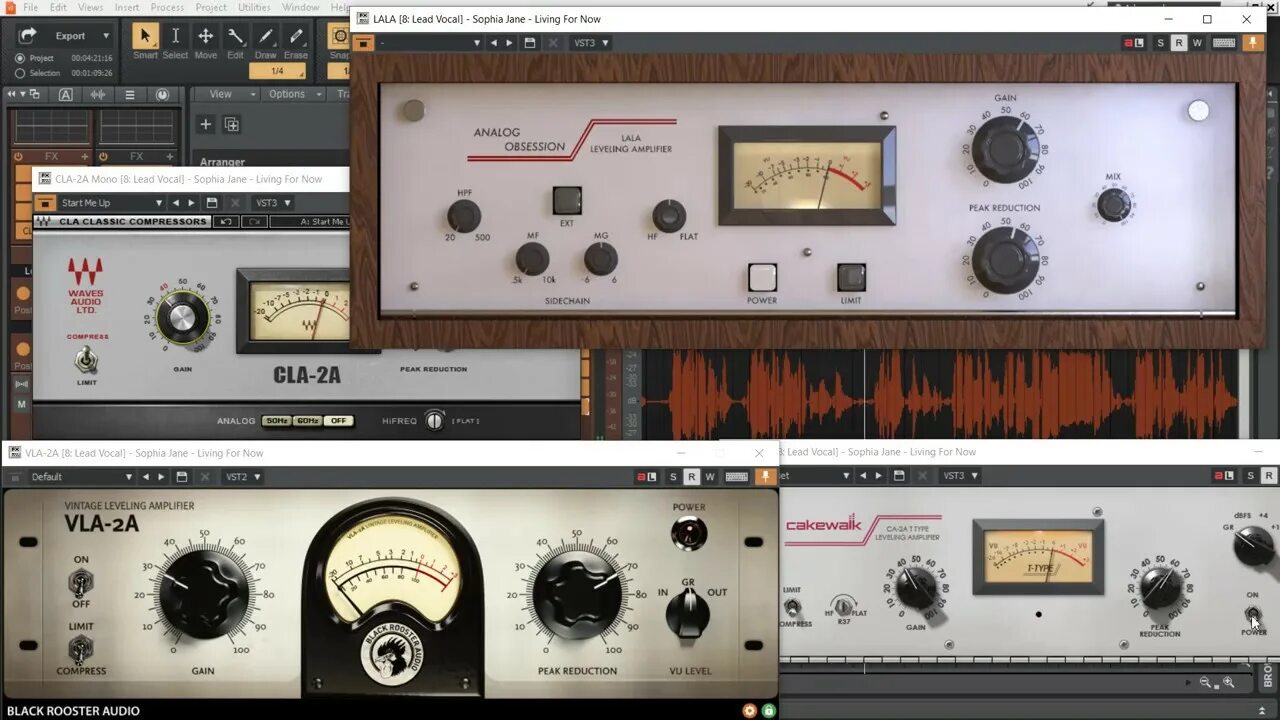Open Black Rooster Audio settings gear
Image resolution: width=1280 pixels, height=720 pixels.
749,711
